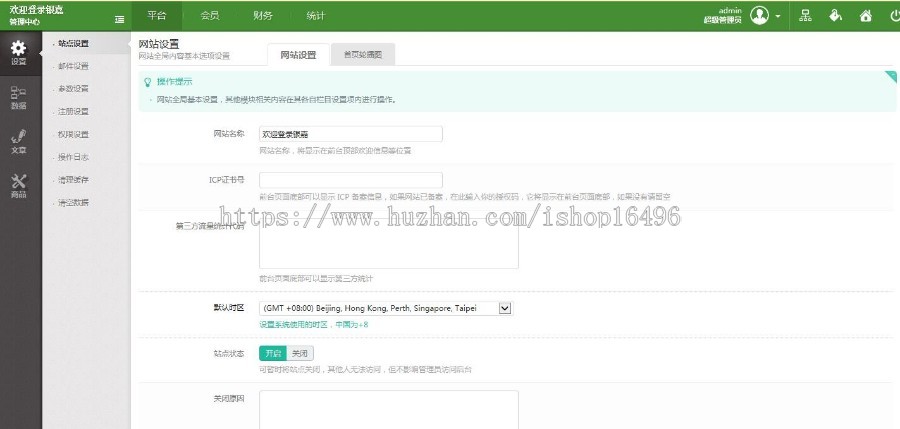The height and width of the screenshot is (429, 900).
Task: Switch to the 会员 top menu
Action: click(210, 16)
